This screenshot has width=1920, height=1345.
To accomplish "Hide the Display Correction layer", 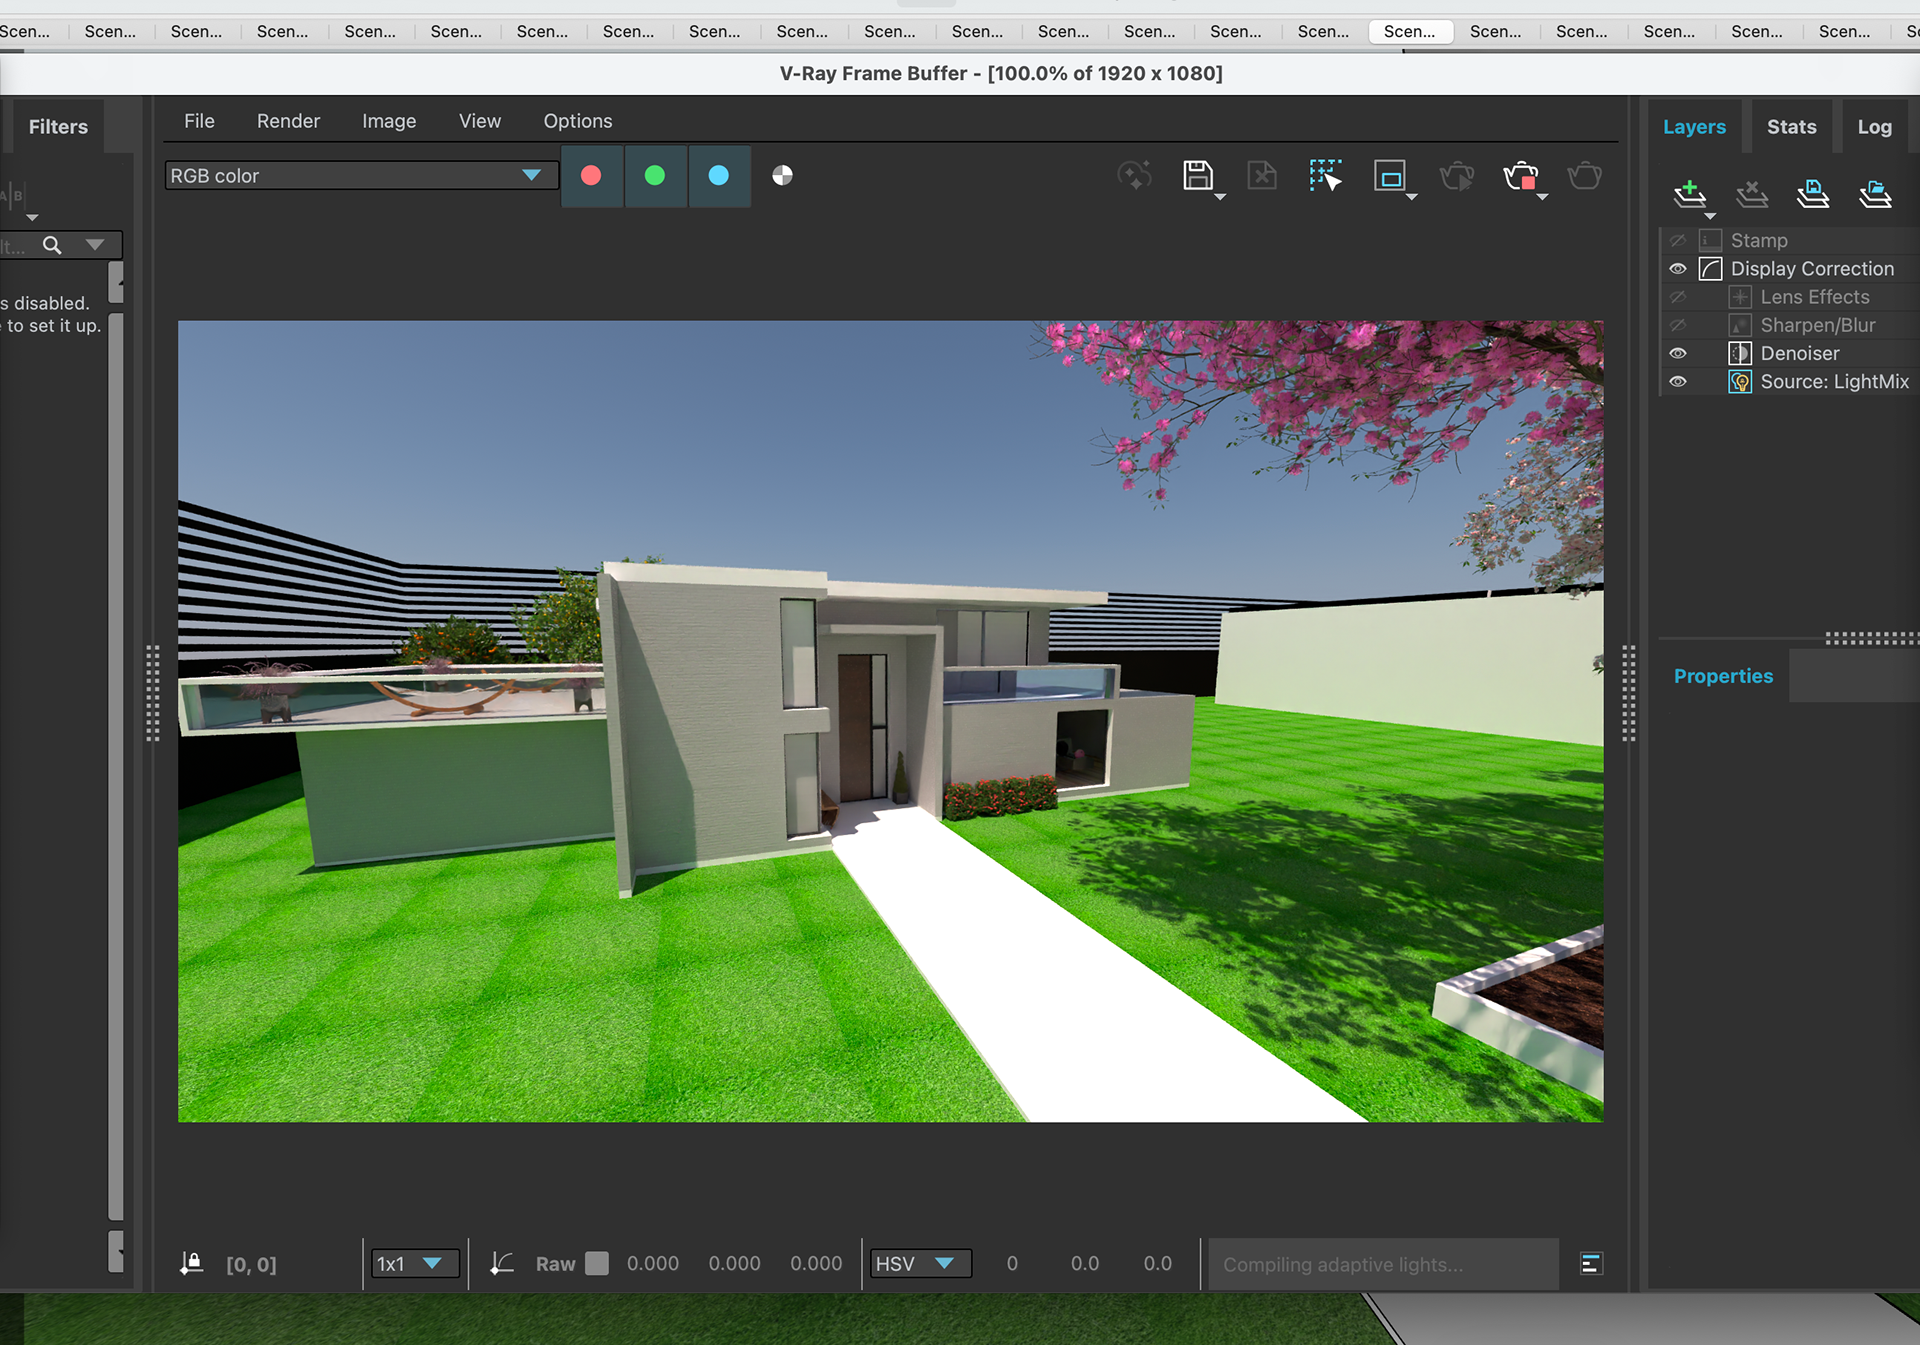I will [x=1678, y=269].
